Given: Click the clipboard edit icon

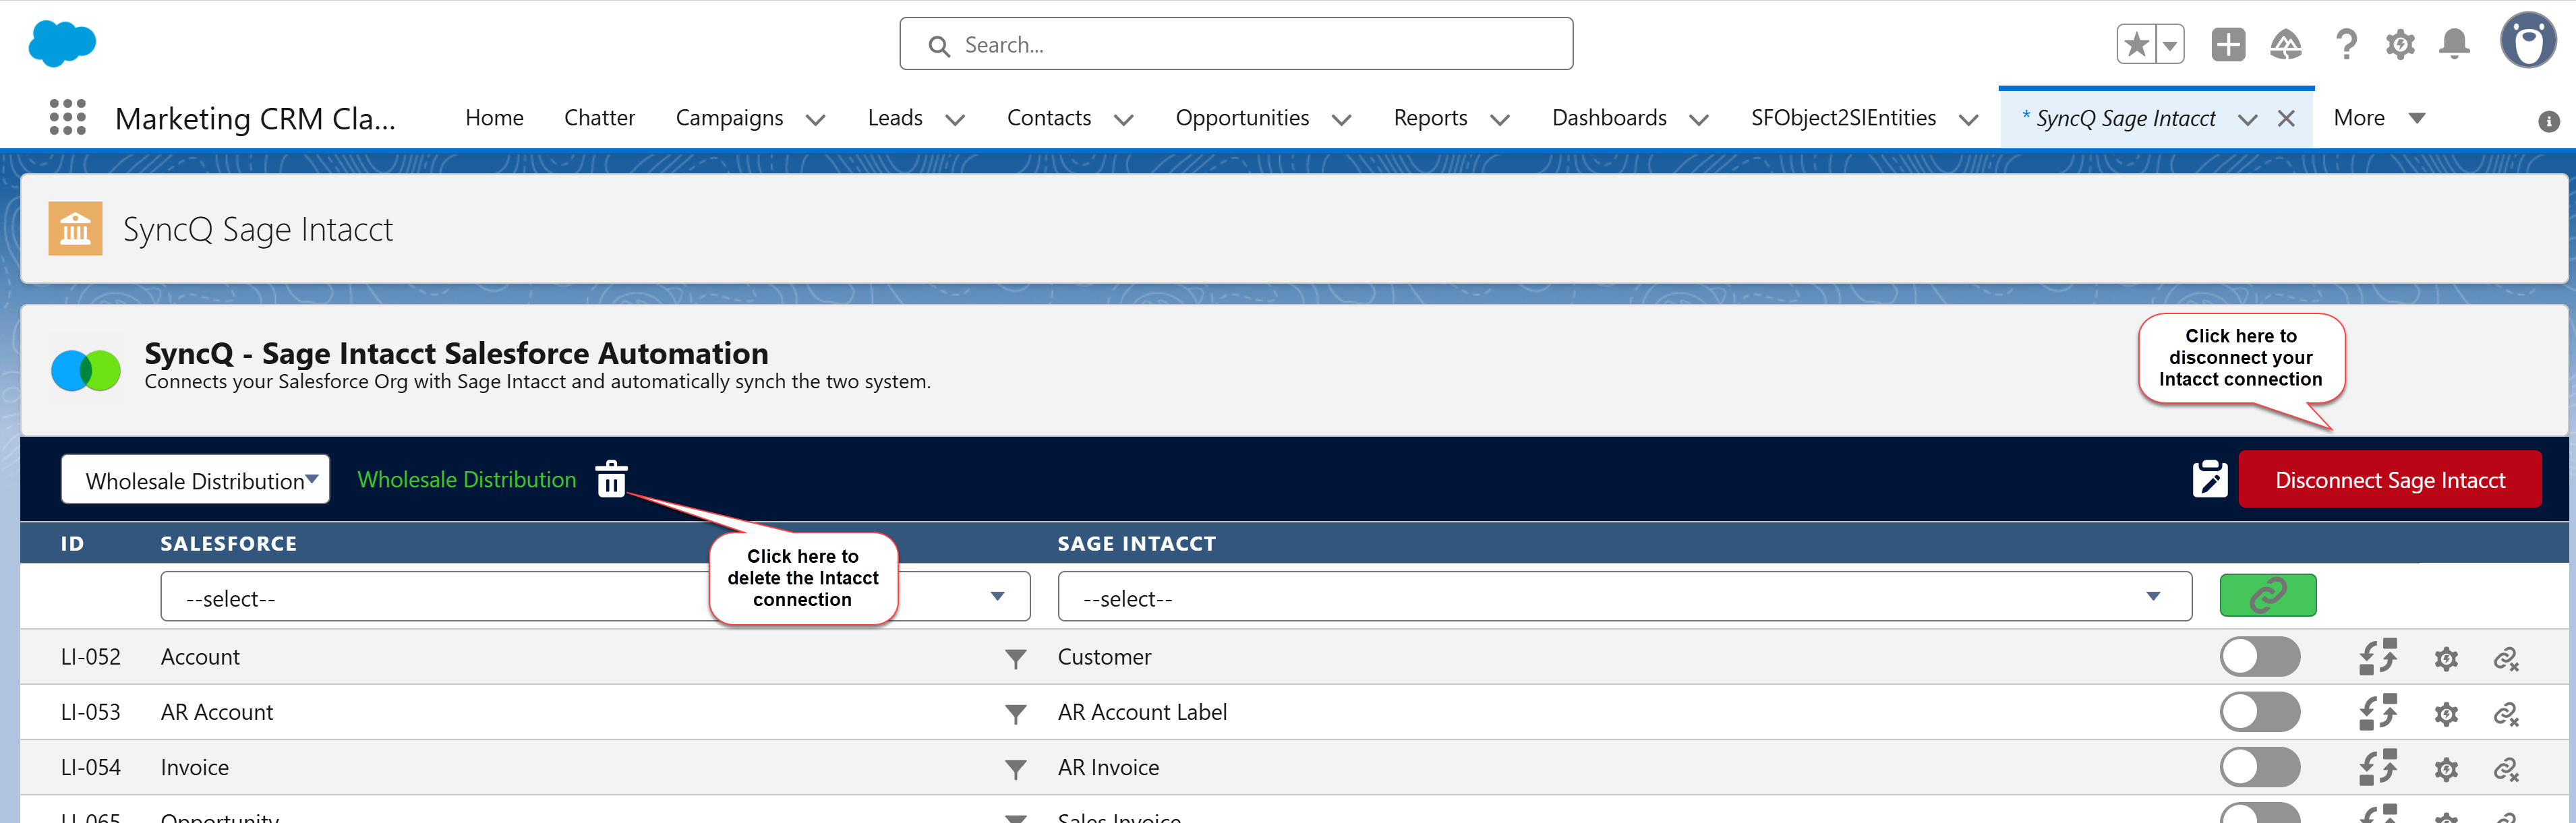Looking at the screenshot, I should [2209, 480].
